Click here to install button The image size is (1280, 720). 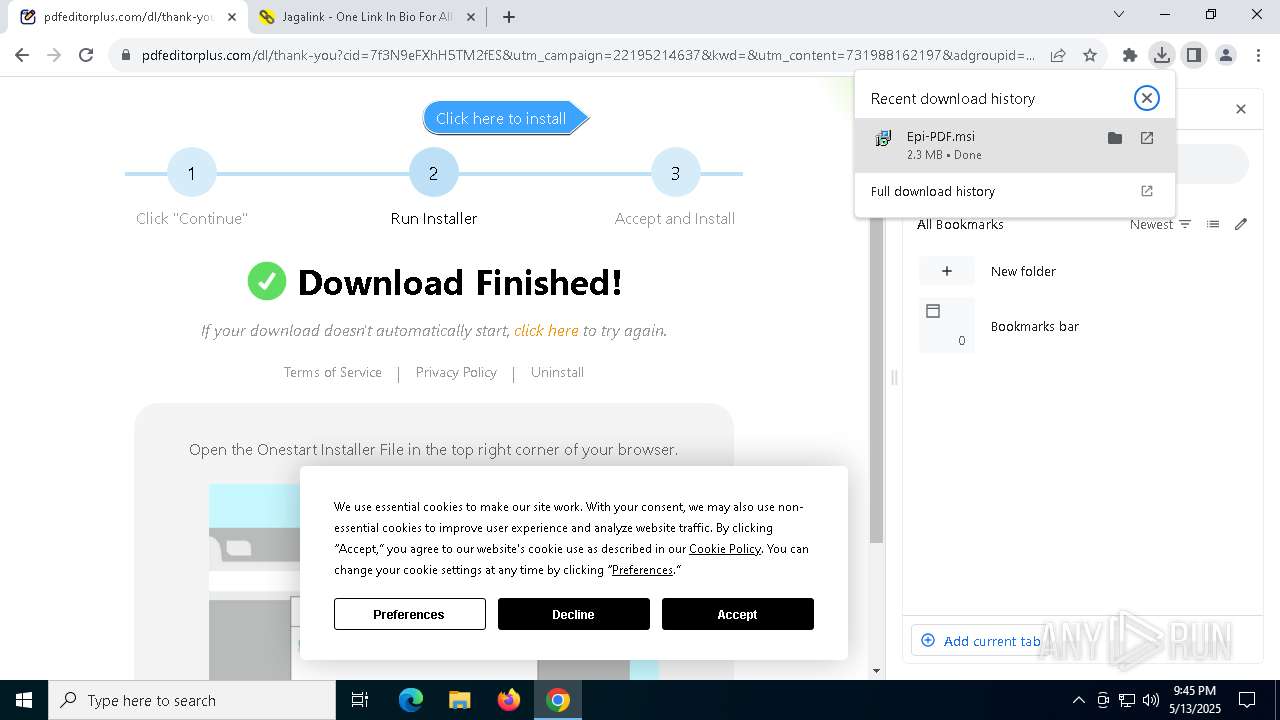point(505,118)
